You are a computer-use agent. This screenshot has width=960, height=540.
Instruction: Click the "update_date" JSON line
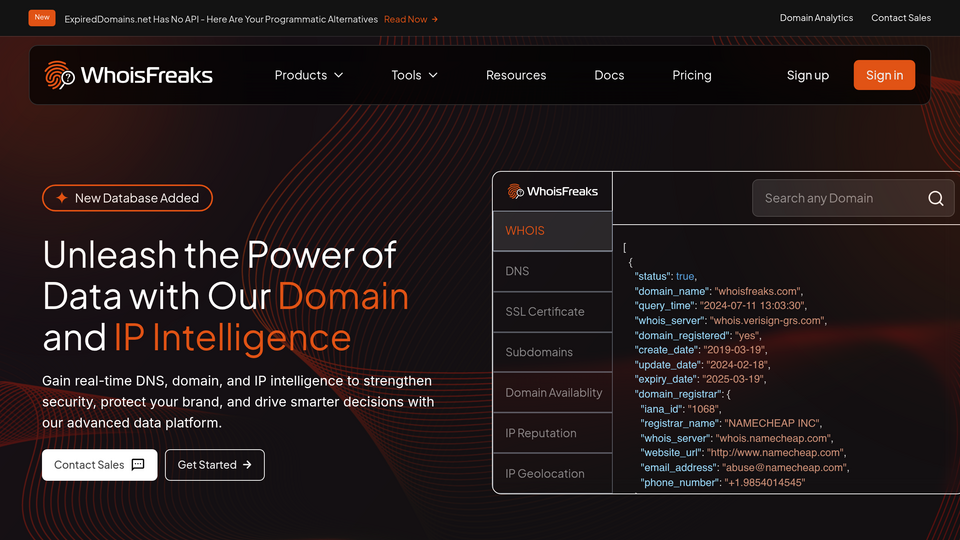(702, 365)
